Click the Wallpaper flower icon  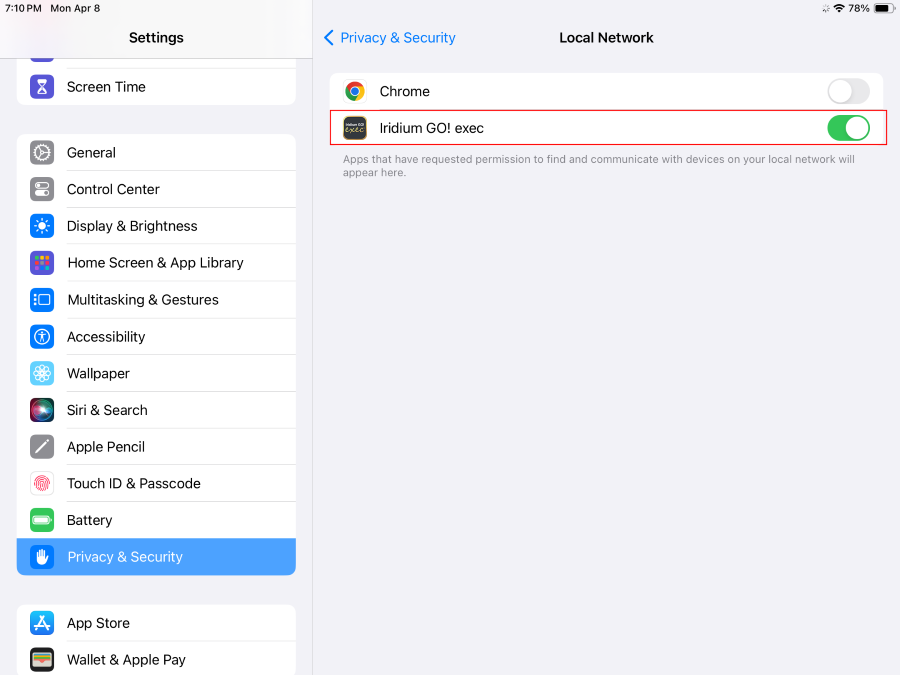[x=42, y=373]
